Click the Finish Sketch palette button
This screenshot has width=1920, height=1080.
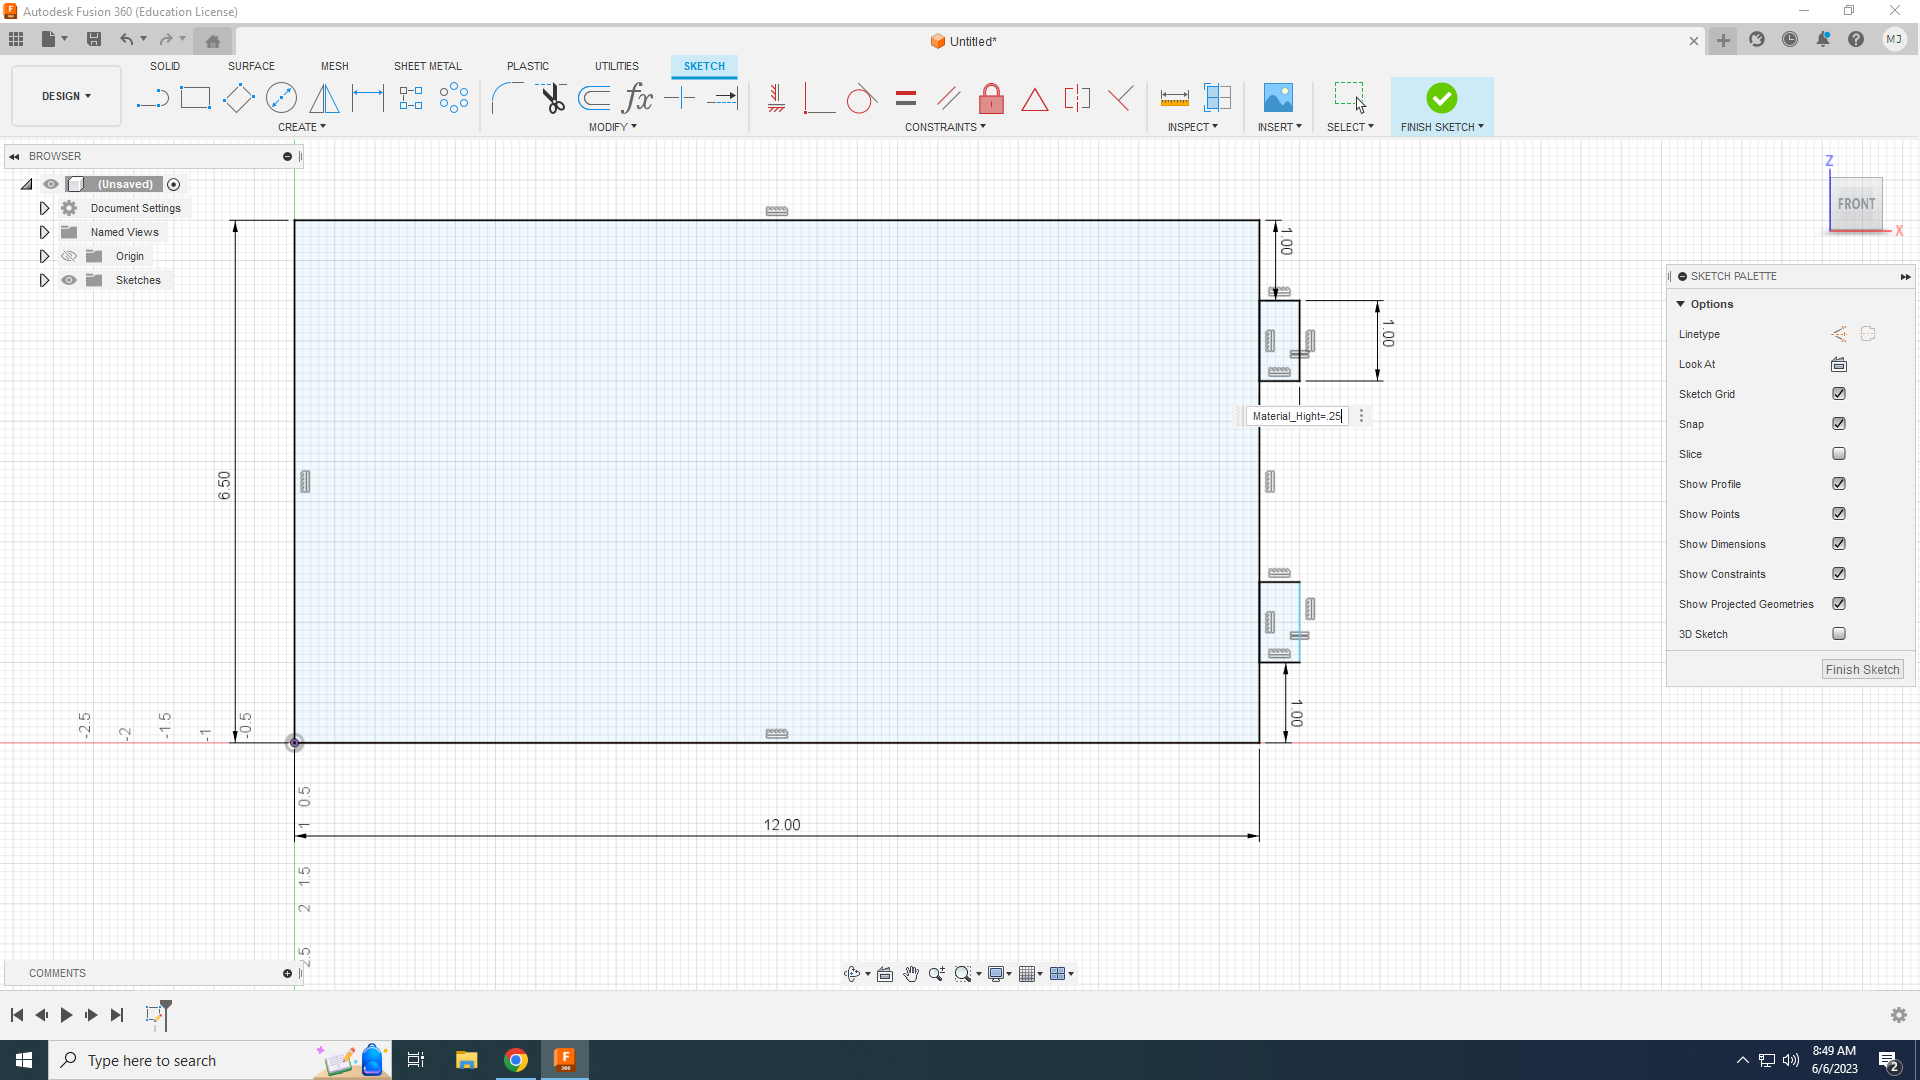click(x=1861, y=670)
